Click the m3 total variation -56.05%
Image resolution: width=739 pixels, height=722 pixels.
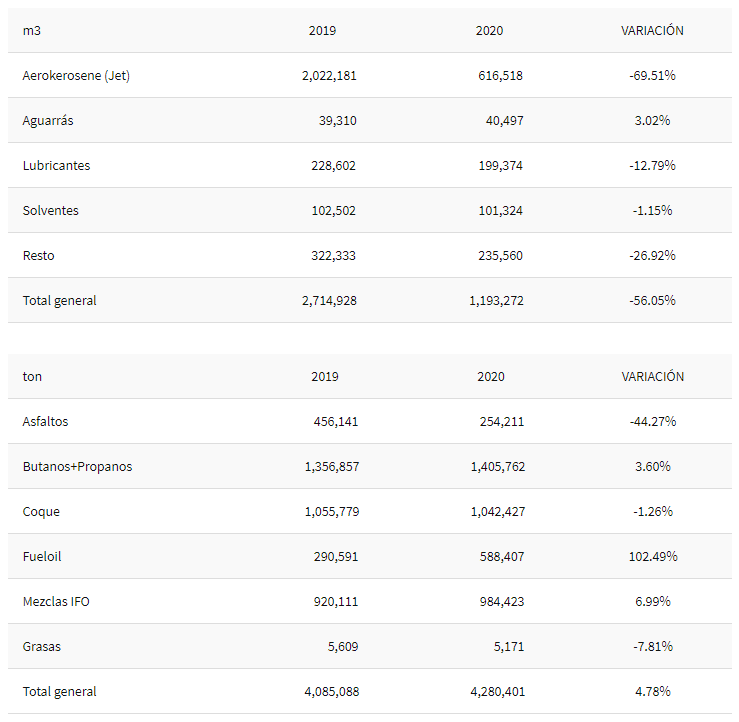[652, 301]
